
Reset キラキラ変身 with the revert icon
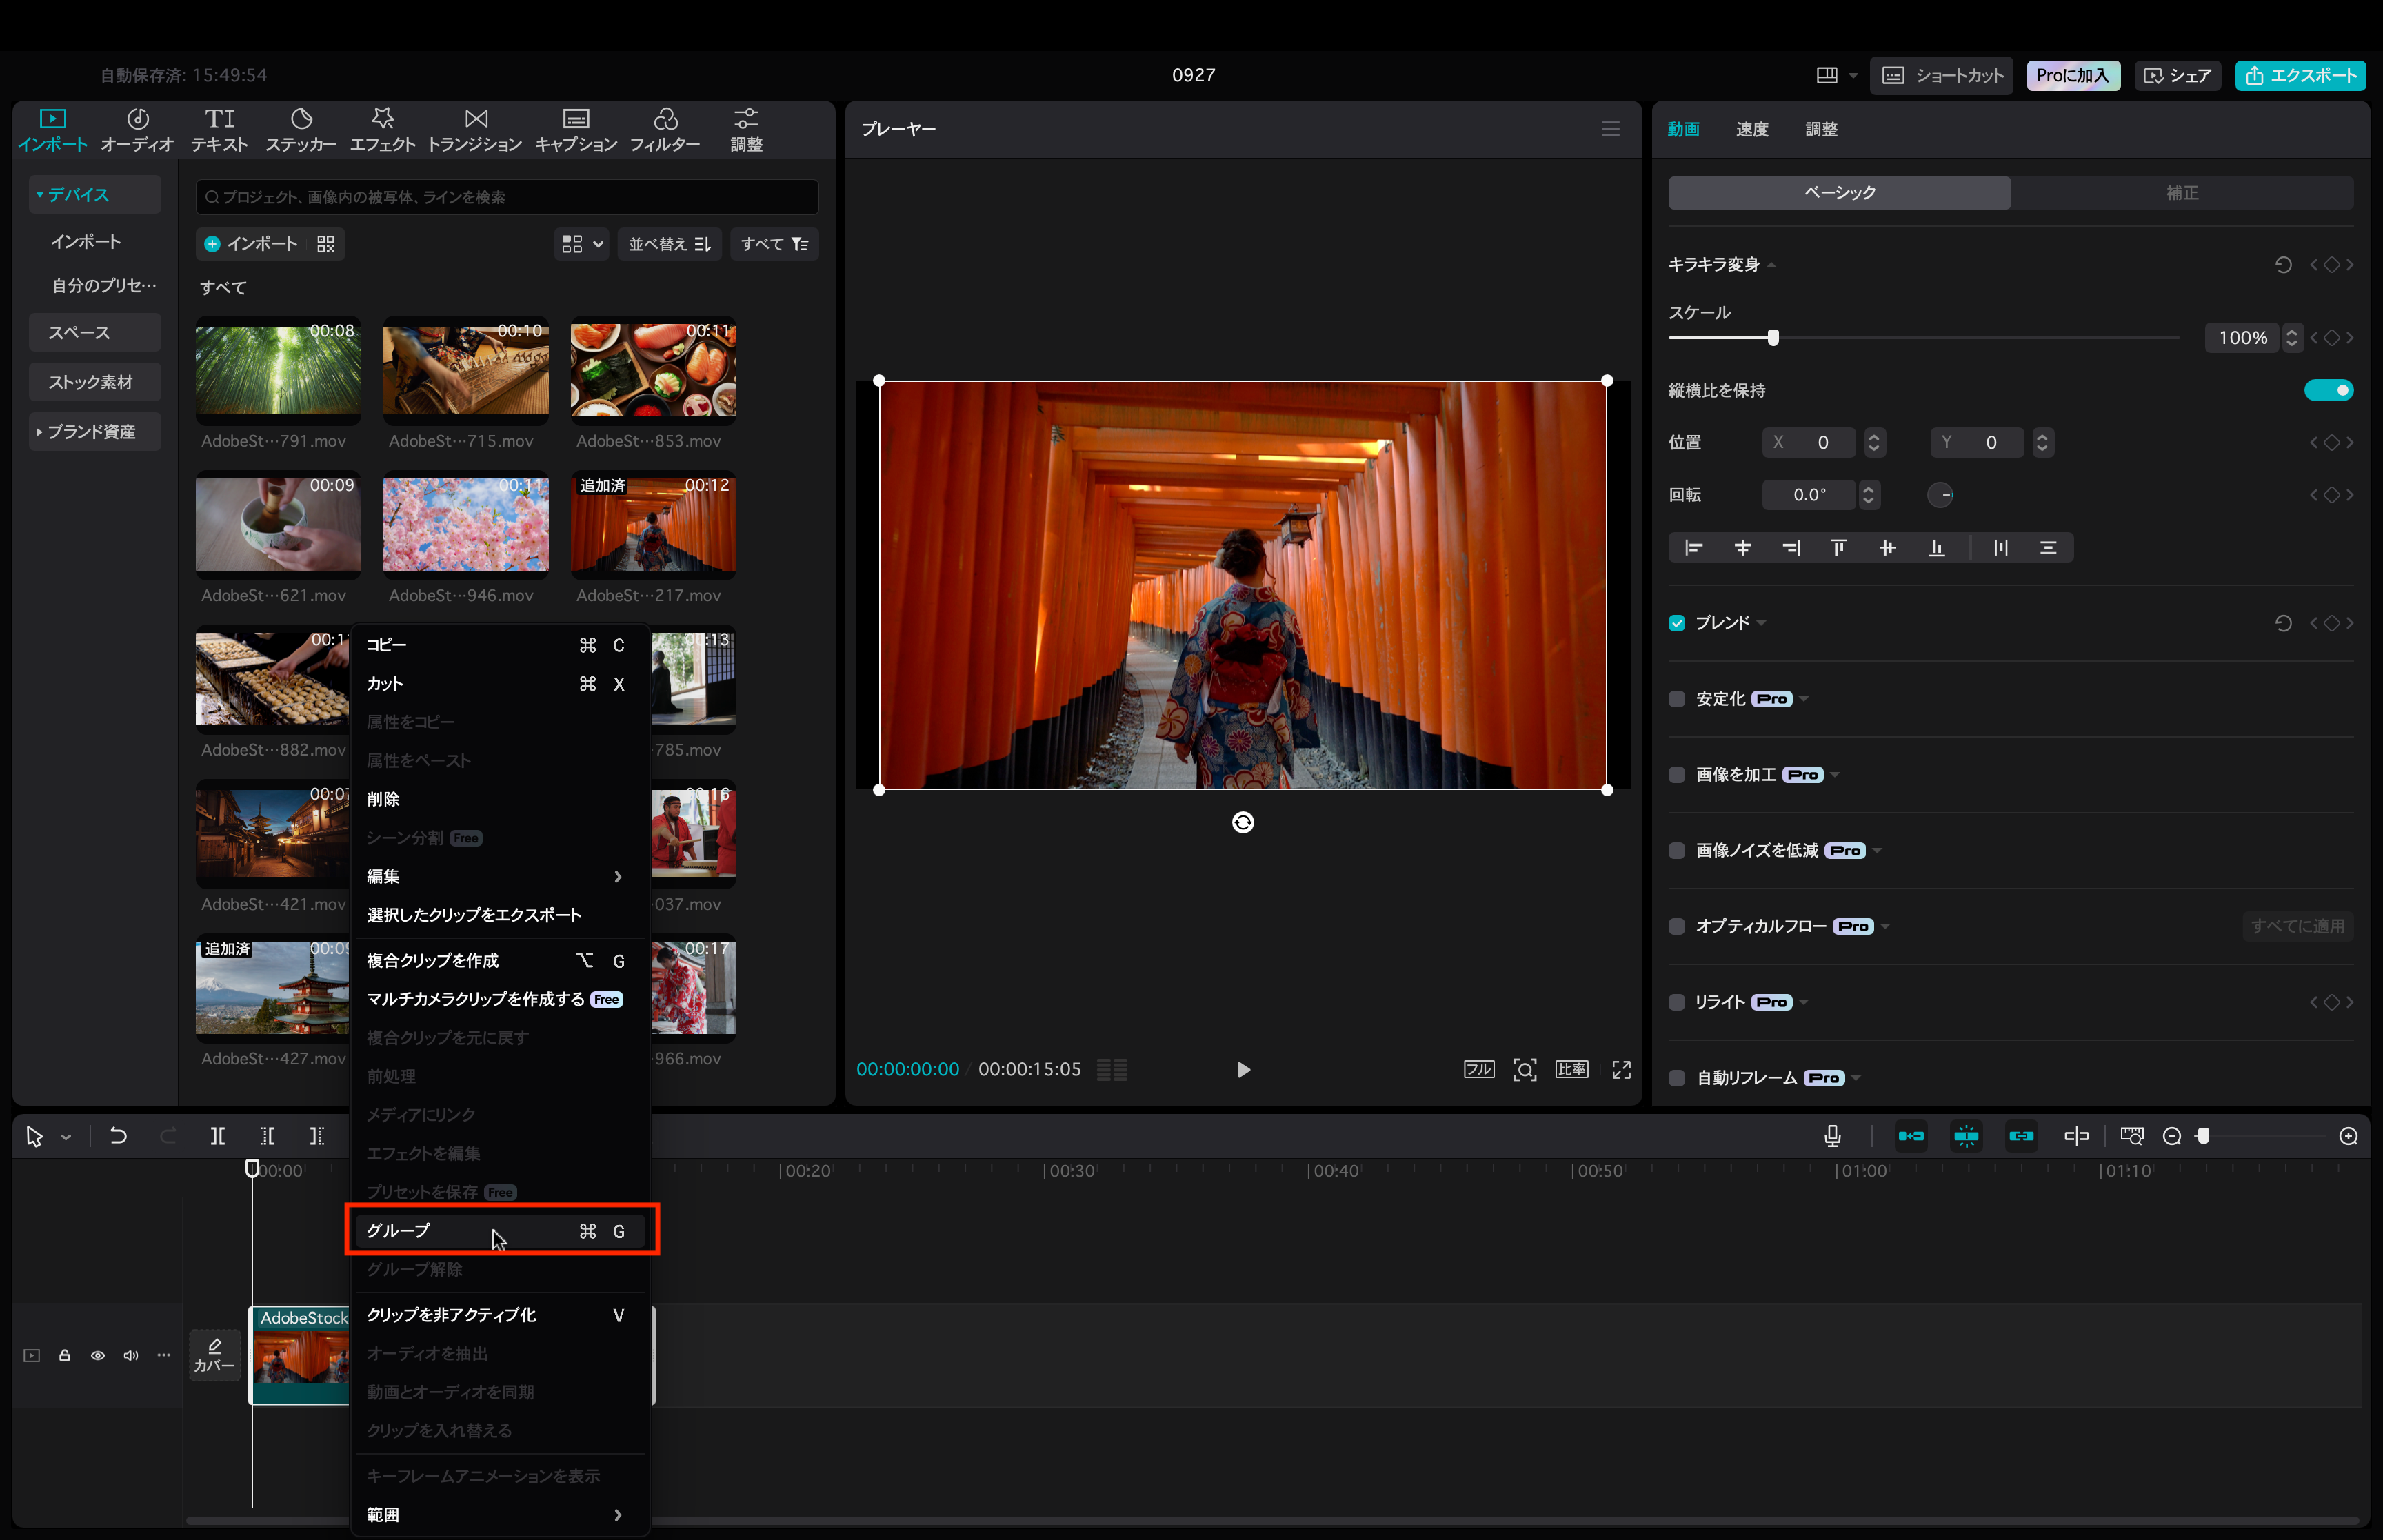(2283, 265)
